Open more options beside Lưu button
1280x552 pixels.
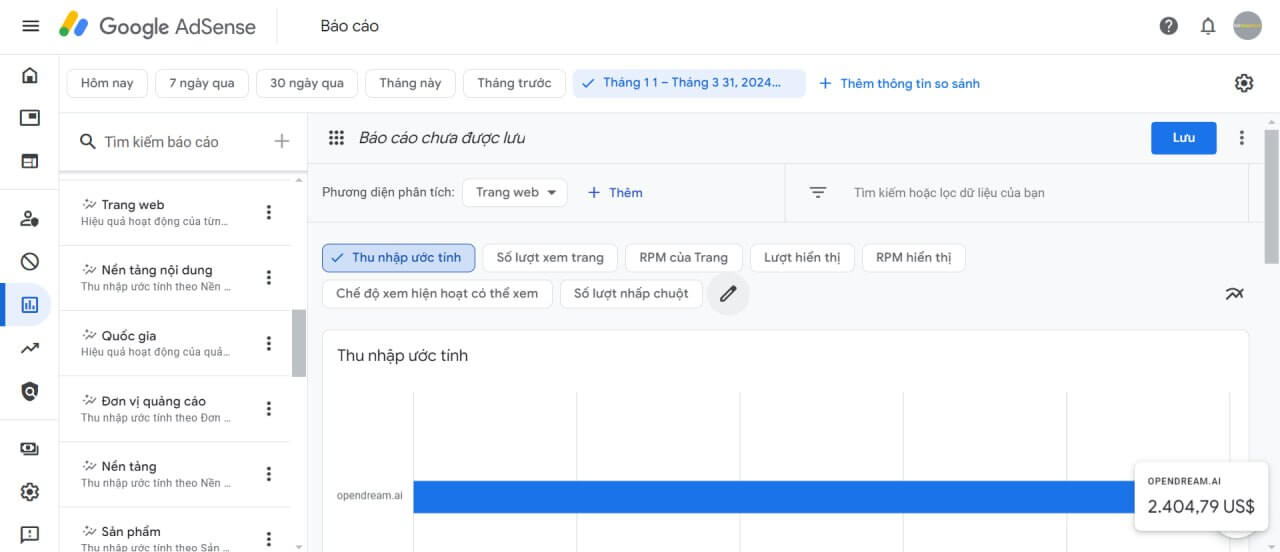[1242, 138]
